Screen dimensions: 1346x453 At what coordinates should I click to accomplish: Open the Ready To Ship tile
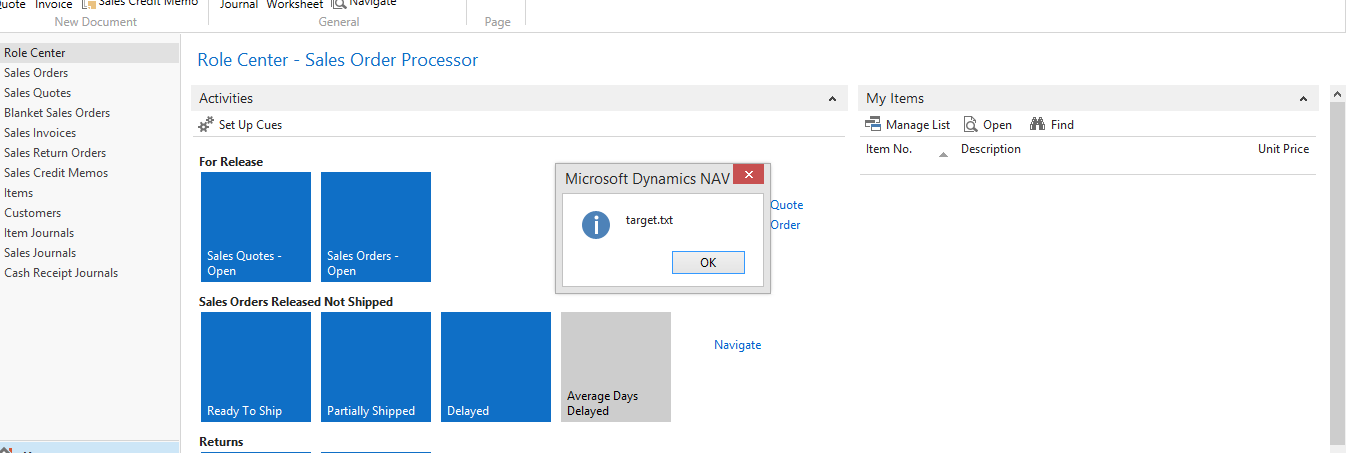click(x=256, y=367)
